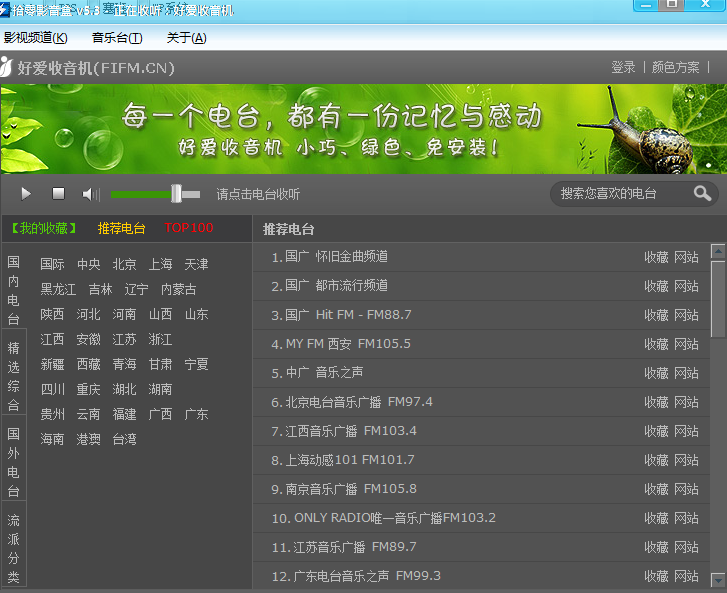Switch to the 推荐电台 tab
The height and width of the screenshot is (593, 727).
122,228
